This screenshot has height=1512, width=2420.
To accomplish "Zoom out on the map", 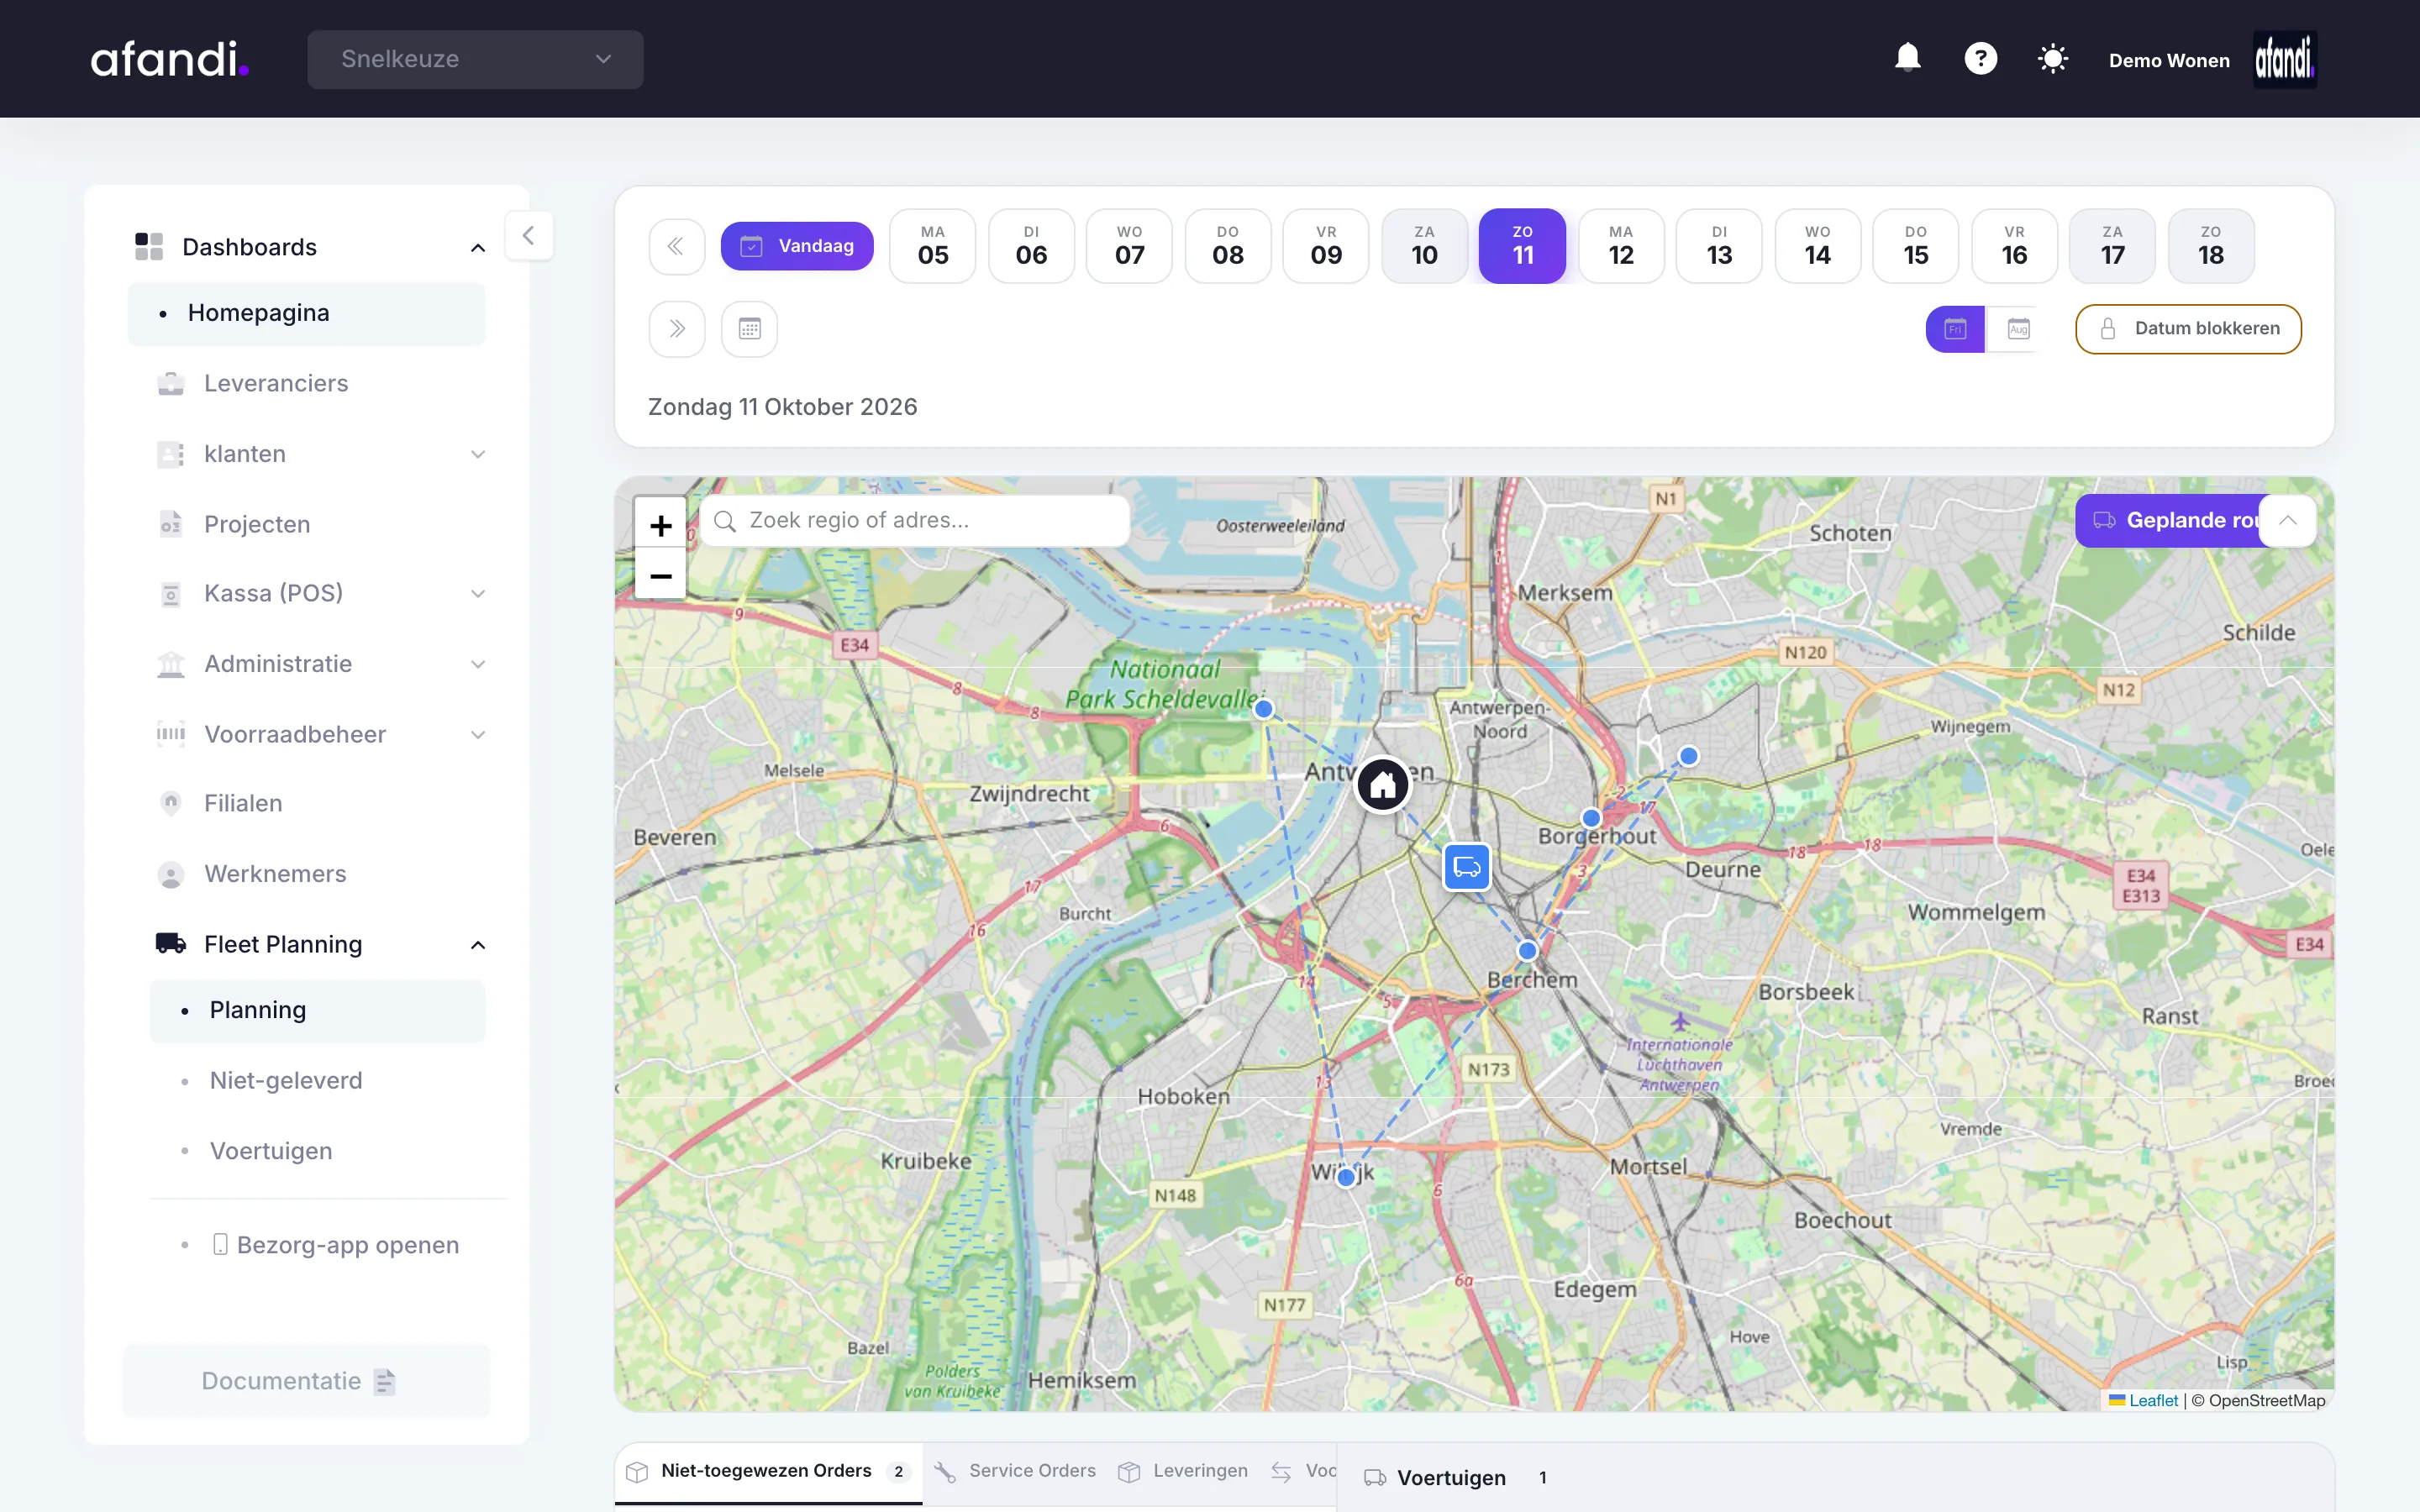I will tap(660, 575).
